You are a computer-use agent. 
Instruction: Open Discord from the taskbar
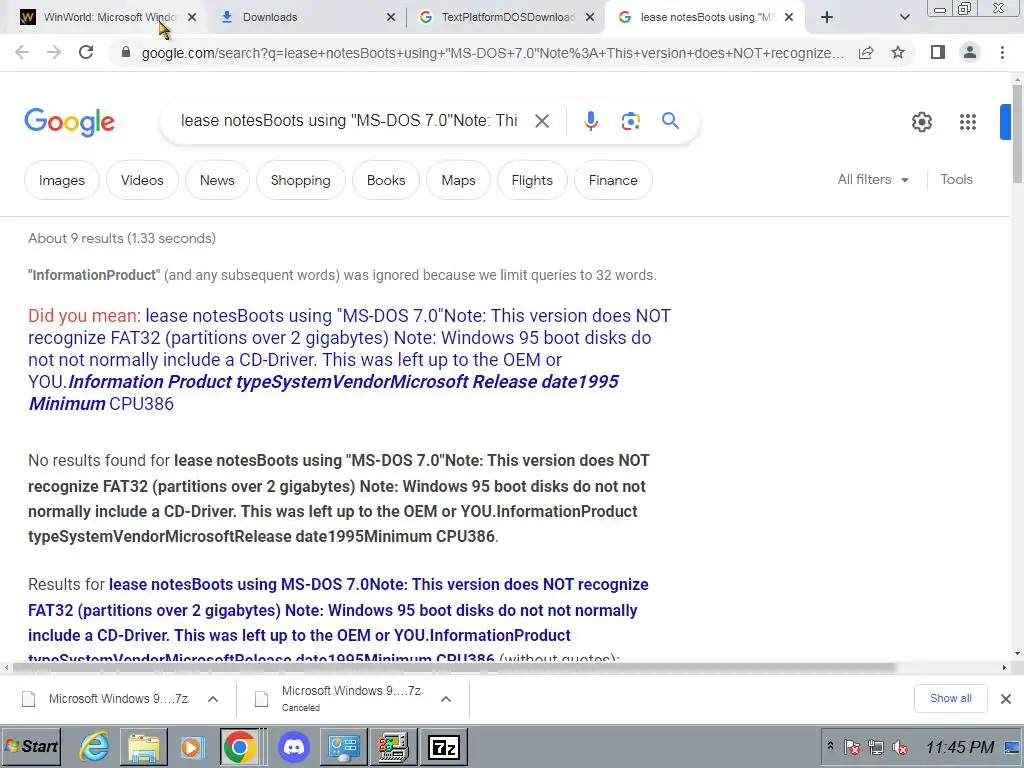(x=294, y=746)
